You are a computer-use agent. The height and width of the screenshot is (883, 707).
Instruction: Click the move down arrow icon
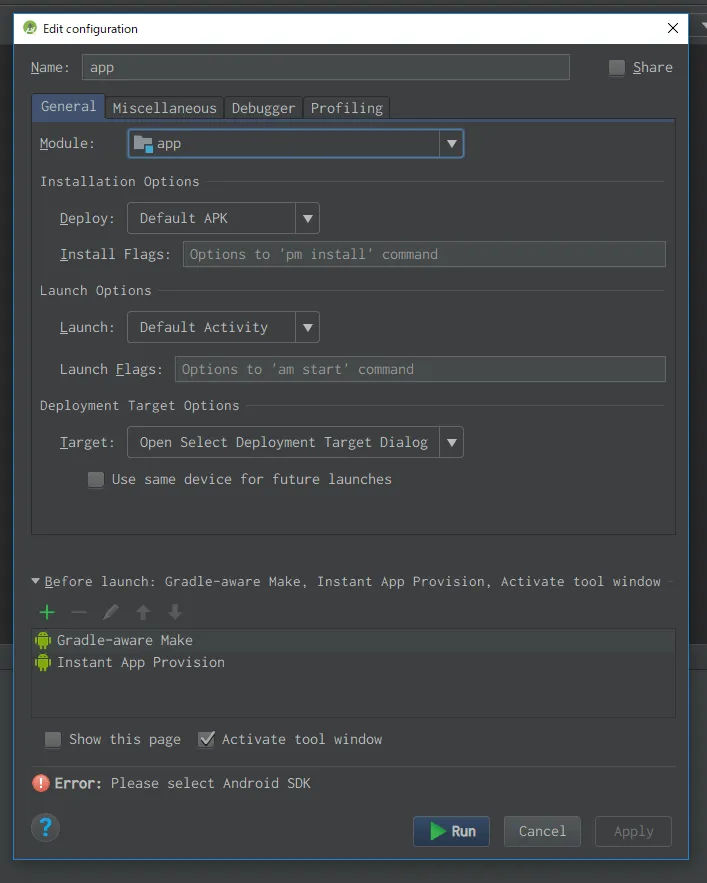(175, 612)
